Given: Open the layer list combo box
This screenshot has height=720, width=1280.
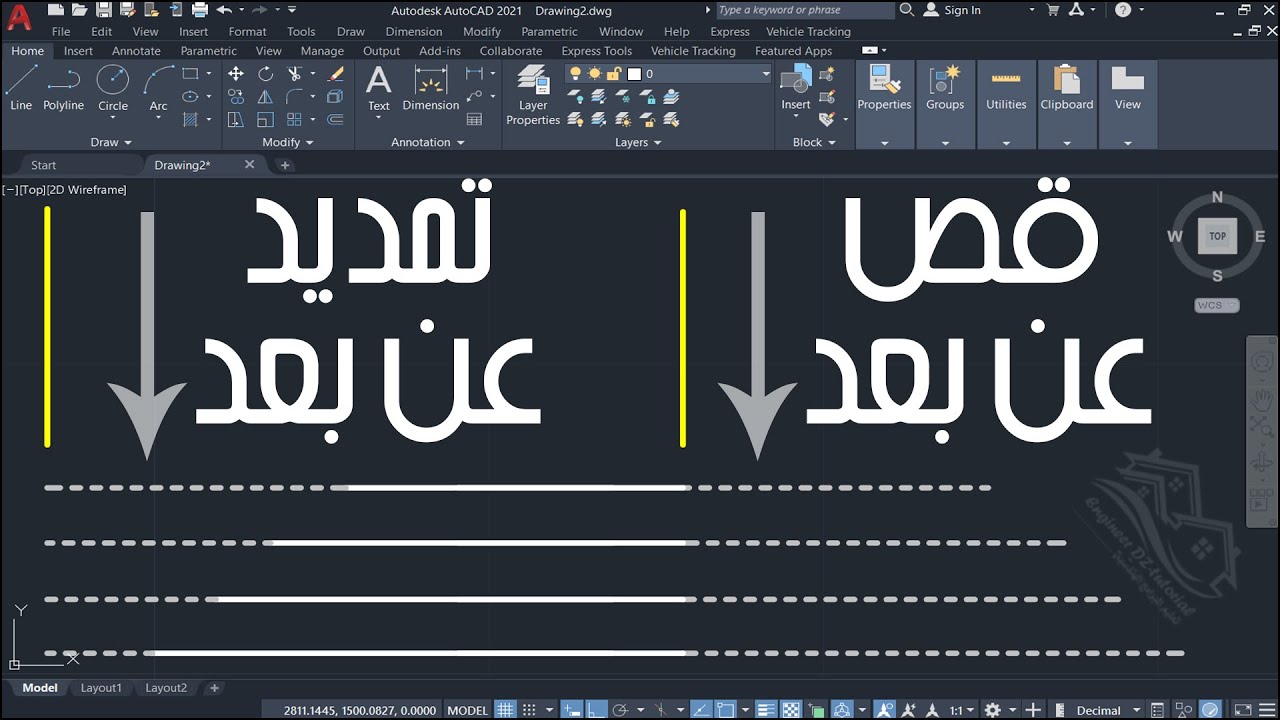Looking at the screenshot, I should pos(668,74).
